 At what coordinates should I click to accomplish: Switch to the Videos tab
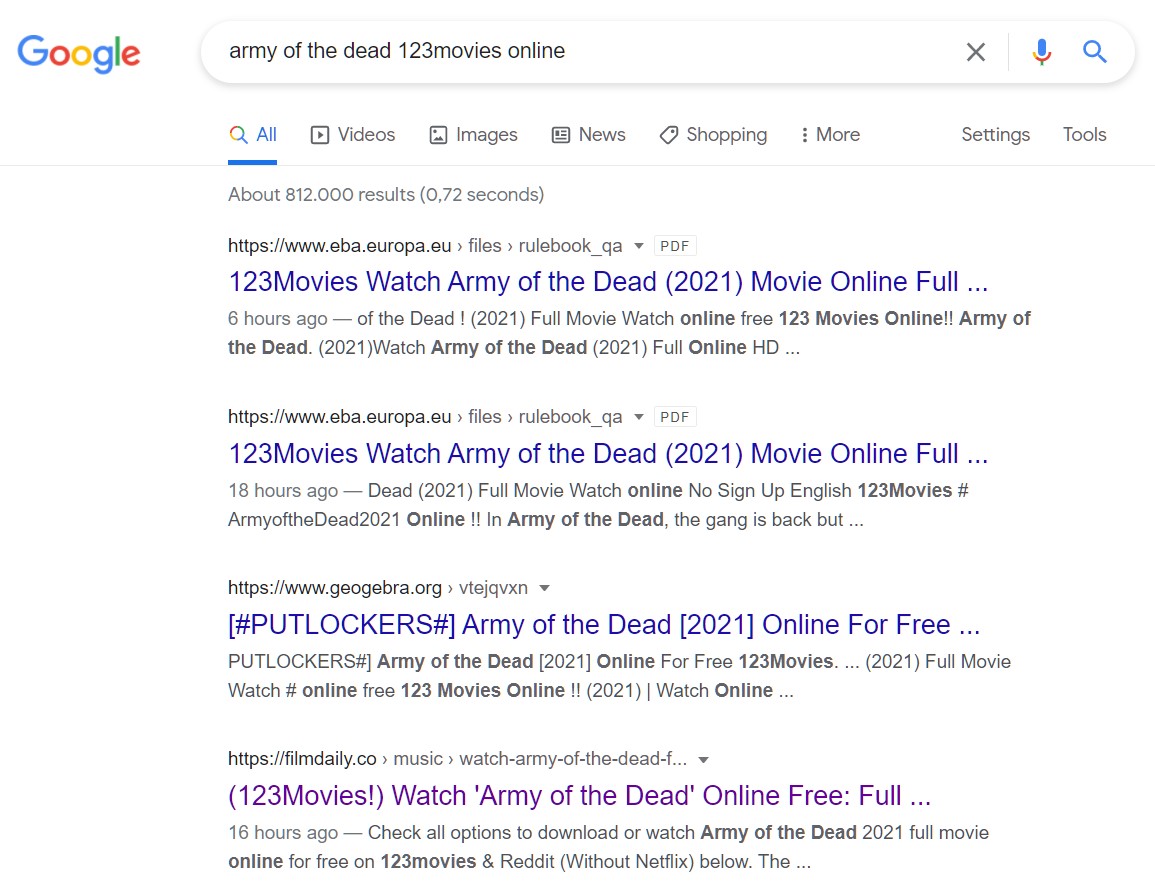click(x=353, y=135)
